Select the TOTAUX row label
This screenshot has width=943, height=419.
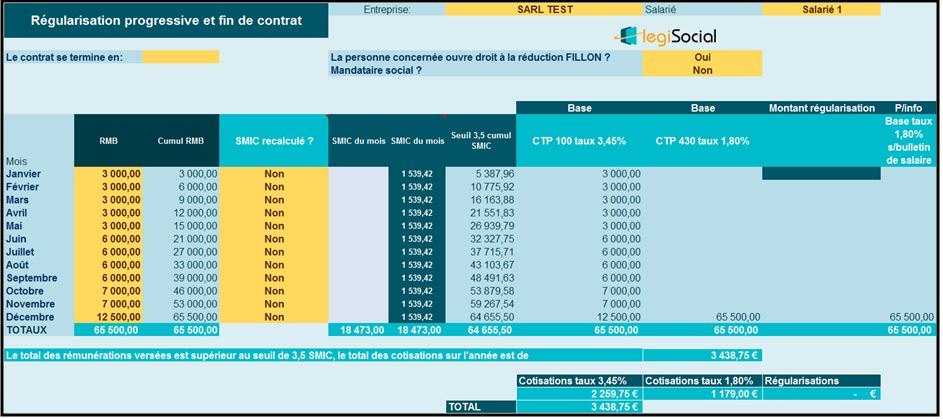39,330
